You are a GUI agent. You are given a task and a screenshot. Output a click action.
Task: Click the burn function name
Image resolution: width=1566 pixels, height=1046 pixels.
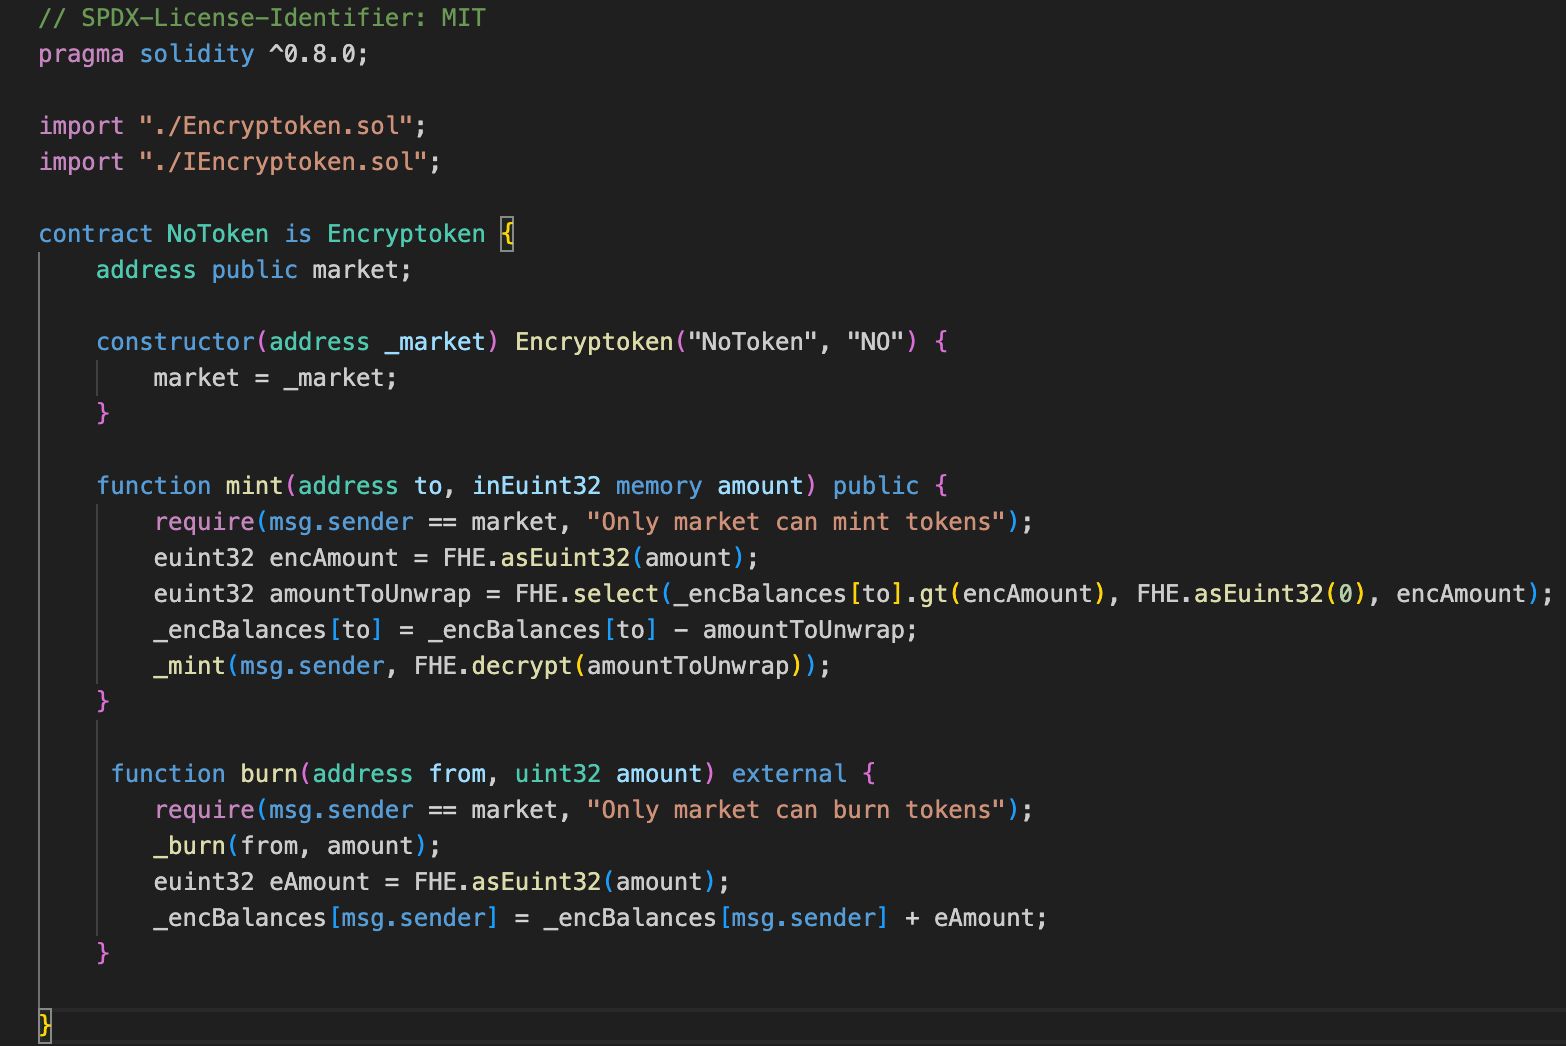coord(269,773)
